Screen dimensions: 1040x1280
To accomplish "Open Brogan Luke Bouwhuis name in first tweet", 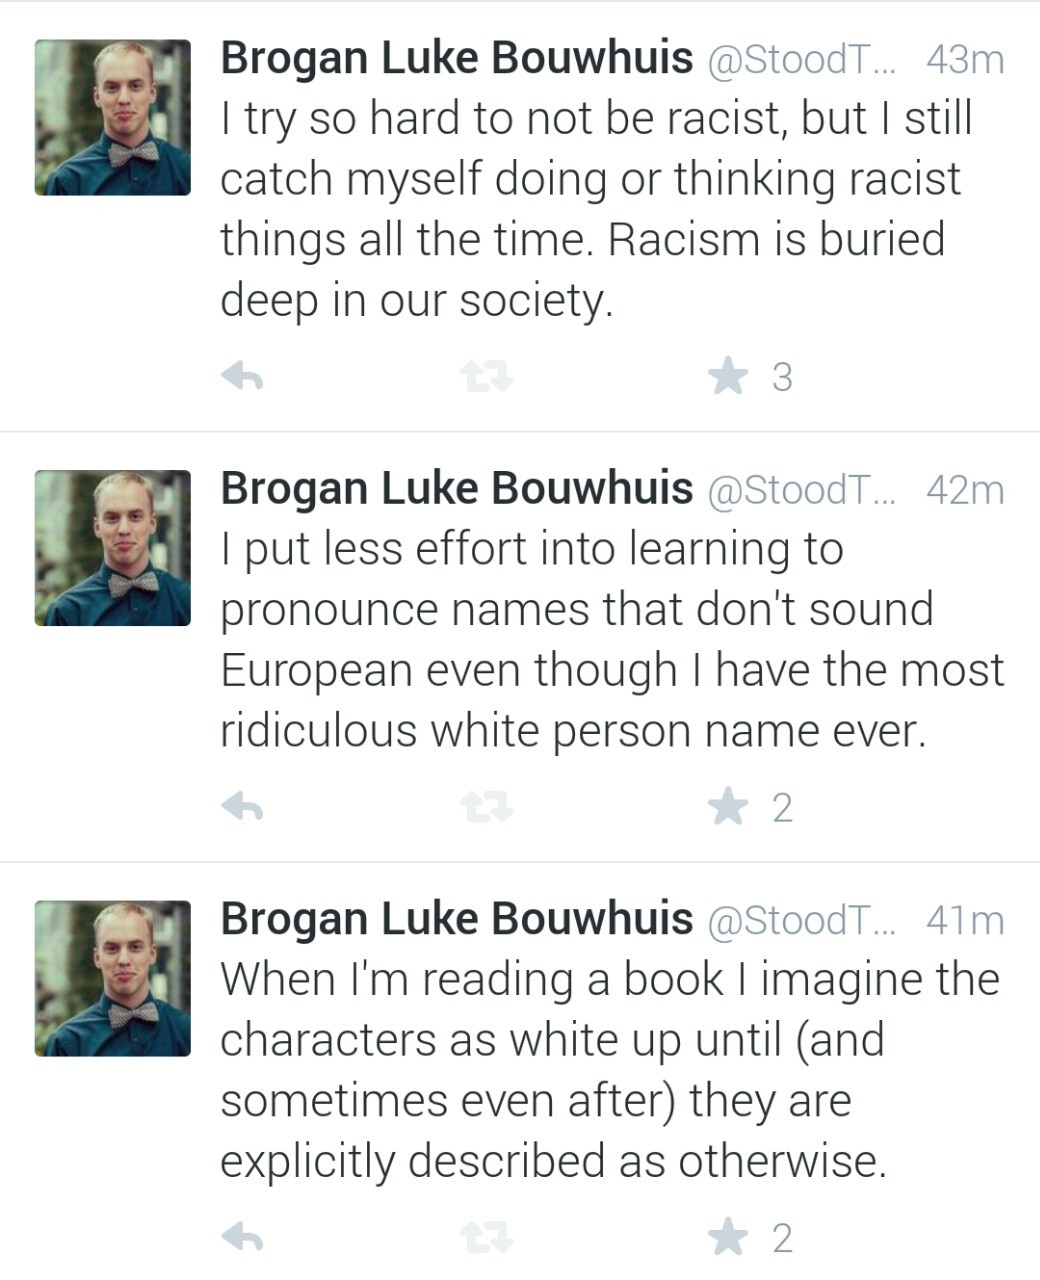I will pyautogui.click(x=456, y=58).
